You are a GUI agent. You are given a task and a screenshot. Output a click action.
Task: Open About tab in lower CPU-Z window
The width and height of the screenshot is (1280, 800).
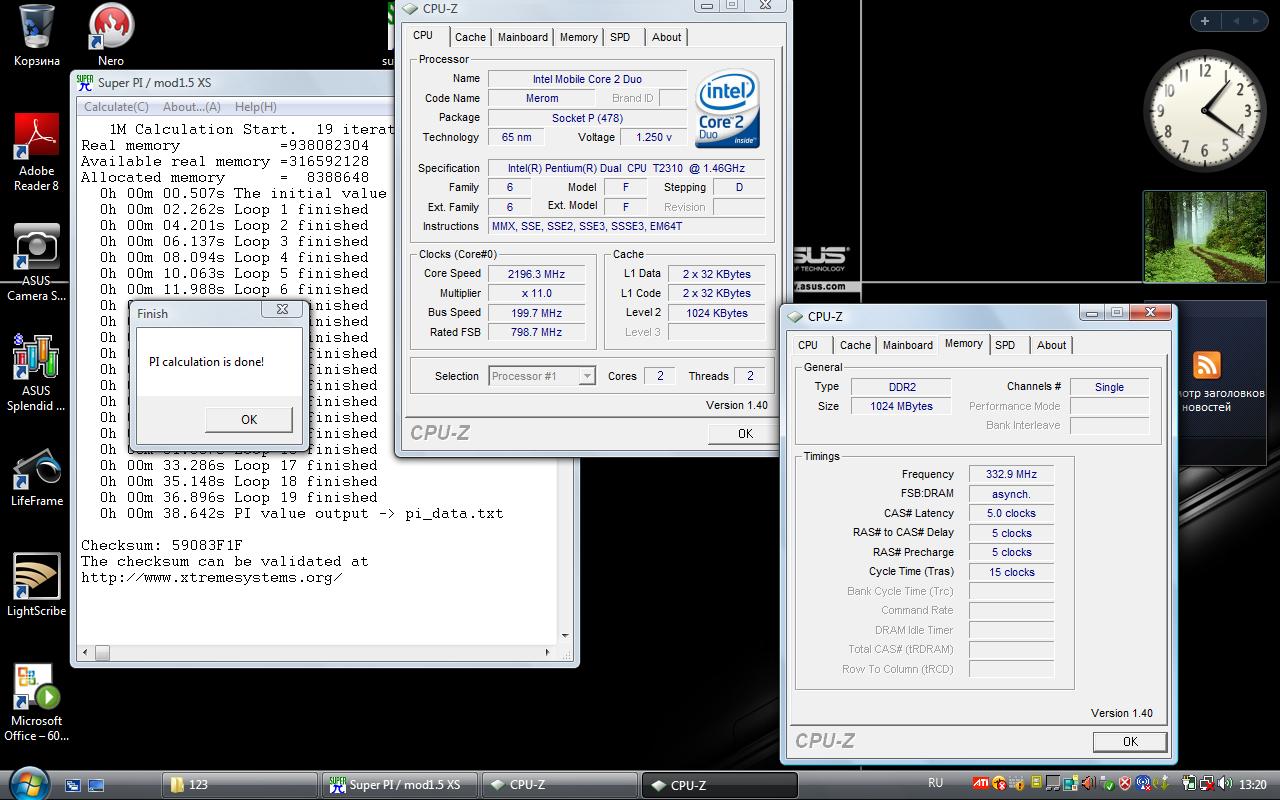click(x=1051, y=345)
